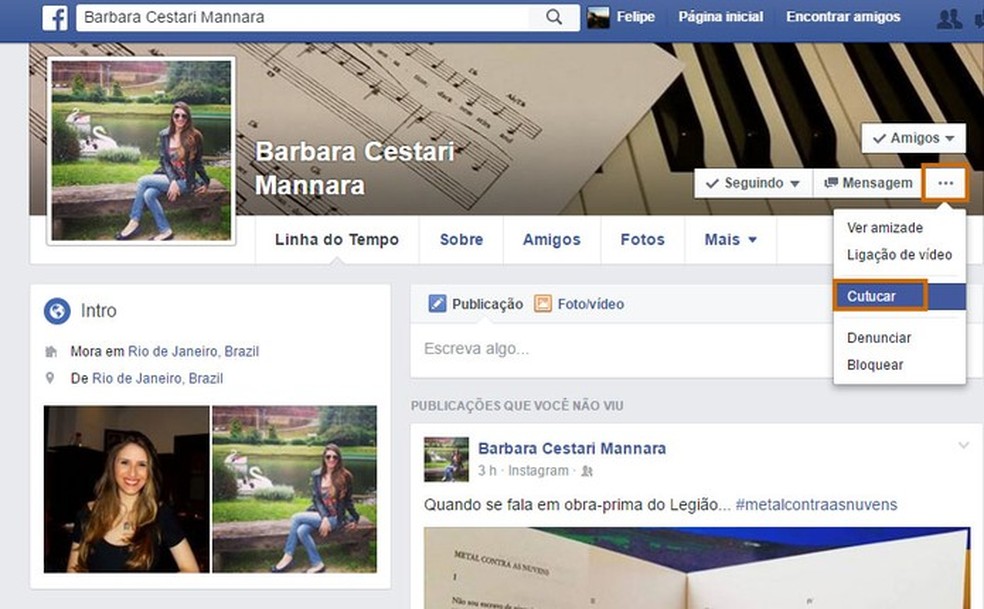Viewport: 984px width, 609px height.
Task: Click the pencil Publicação icon
Action: (437, 304)
